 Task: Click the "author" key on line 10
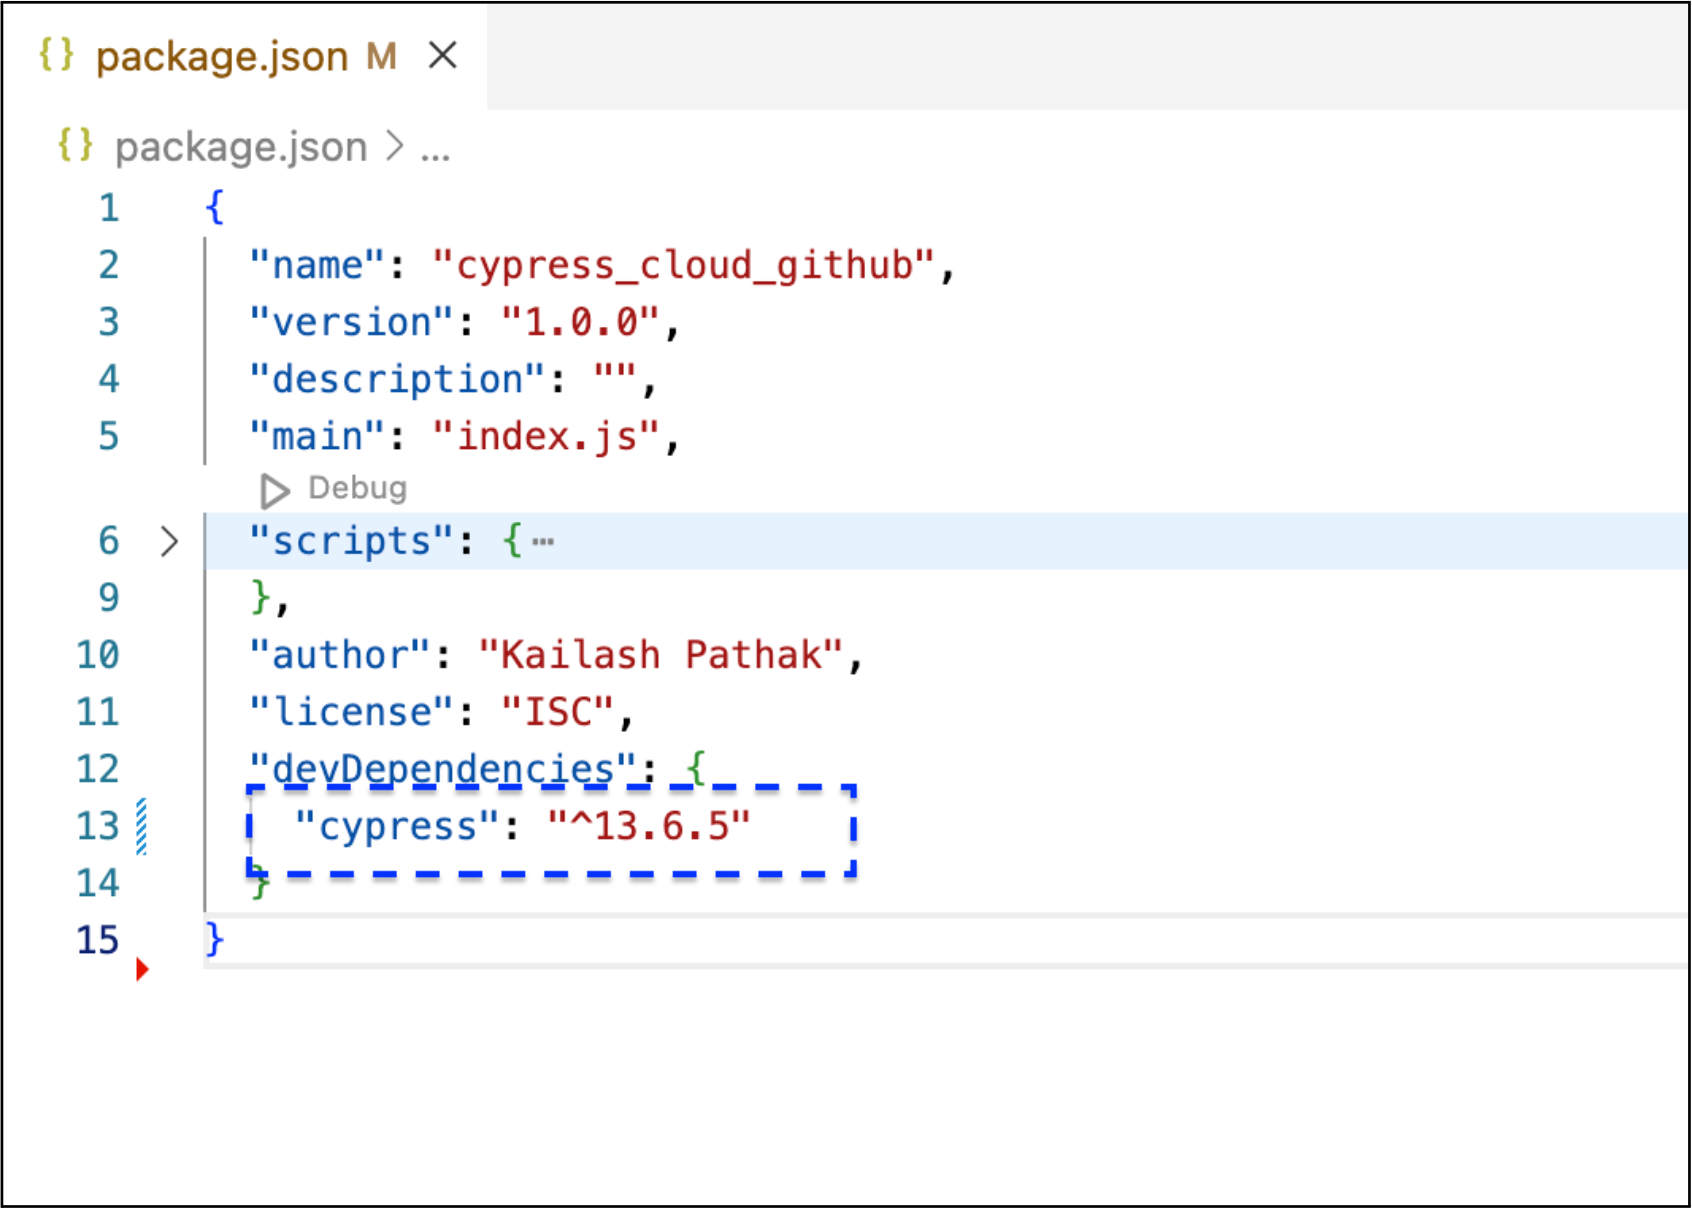(340, 655)
